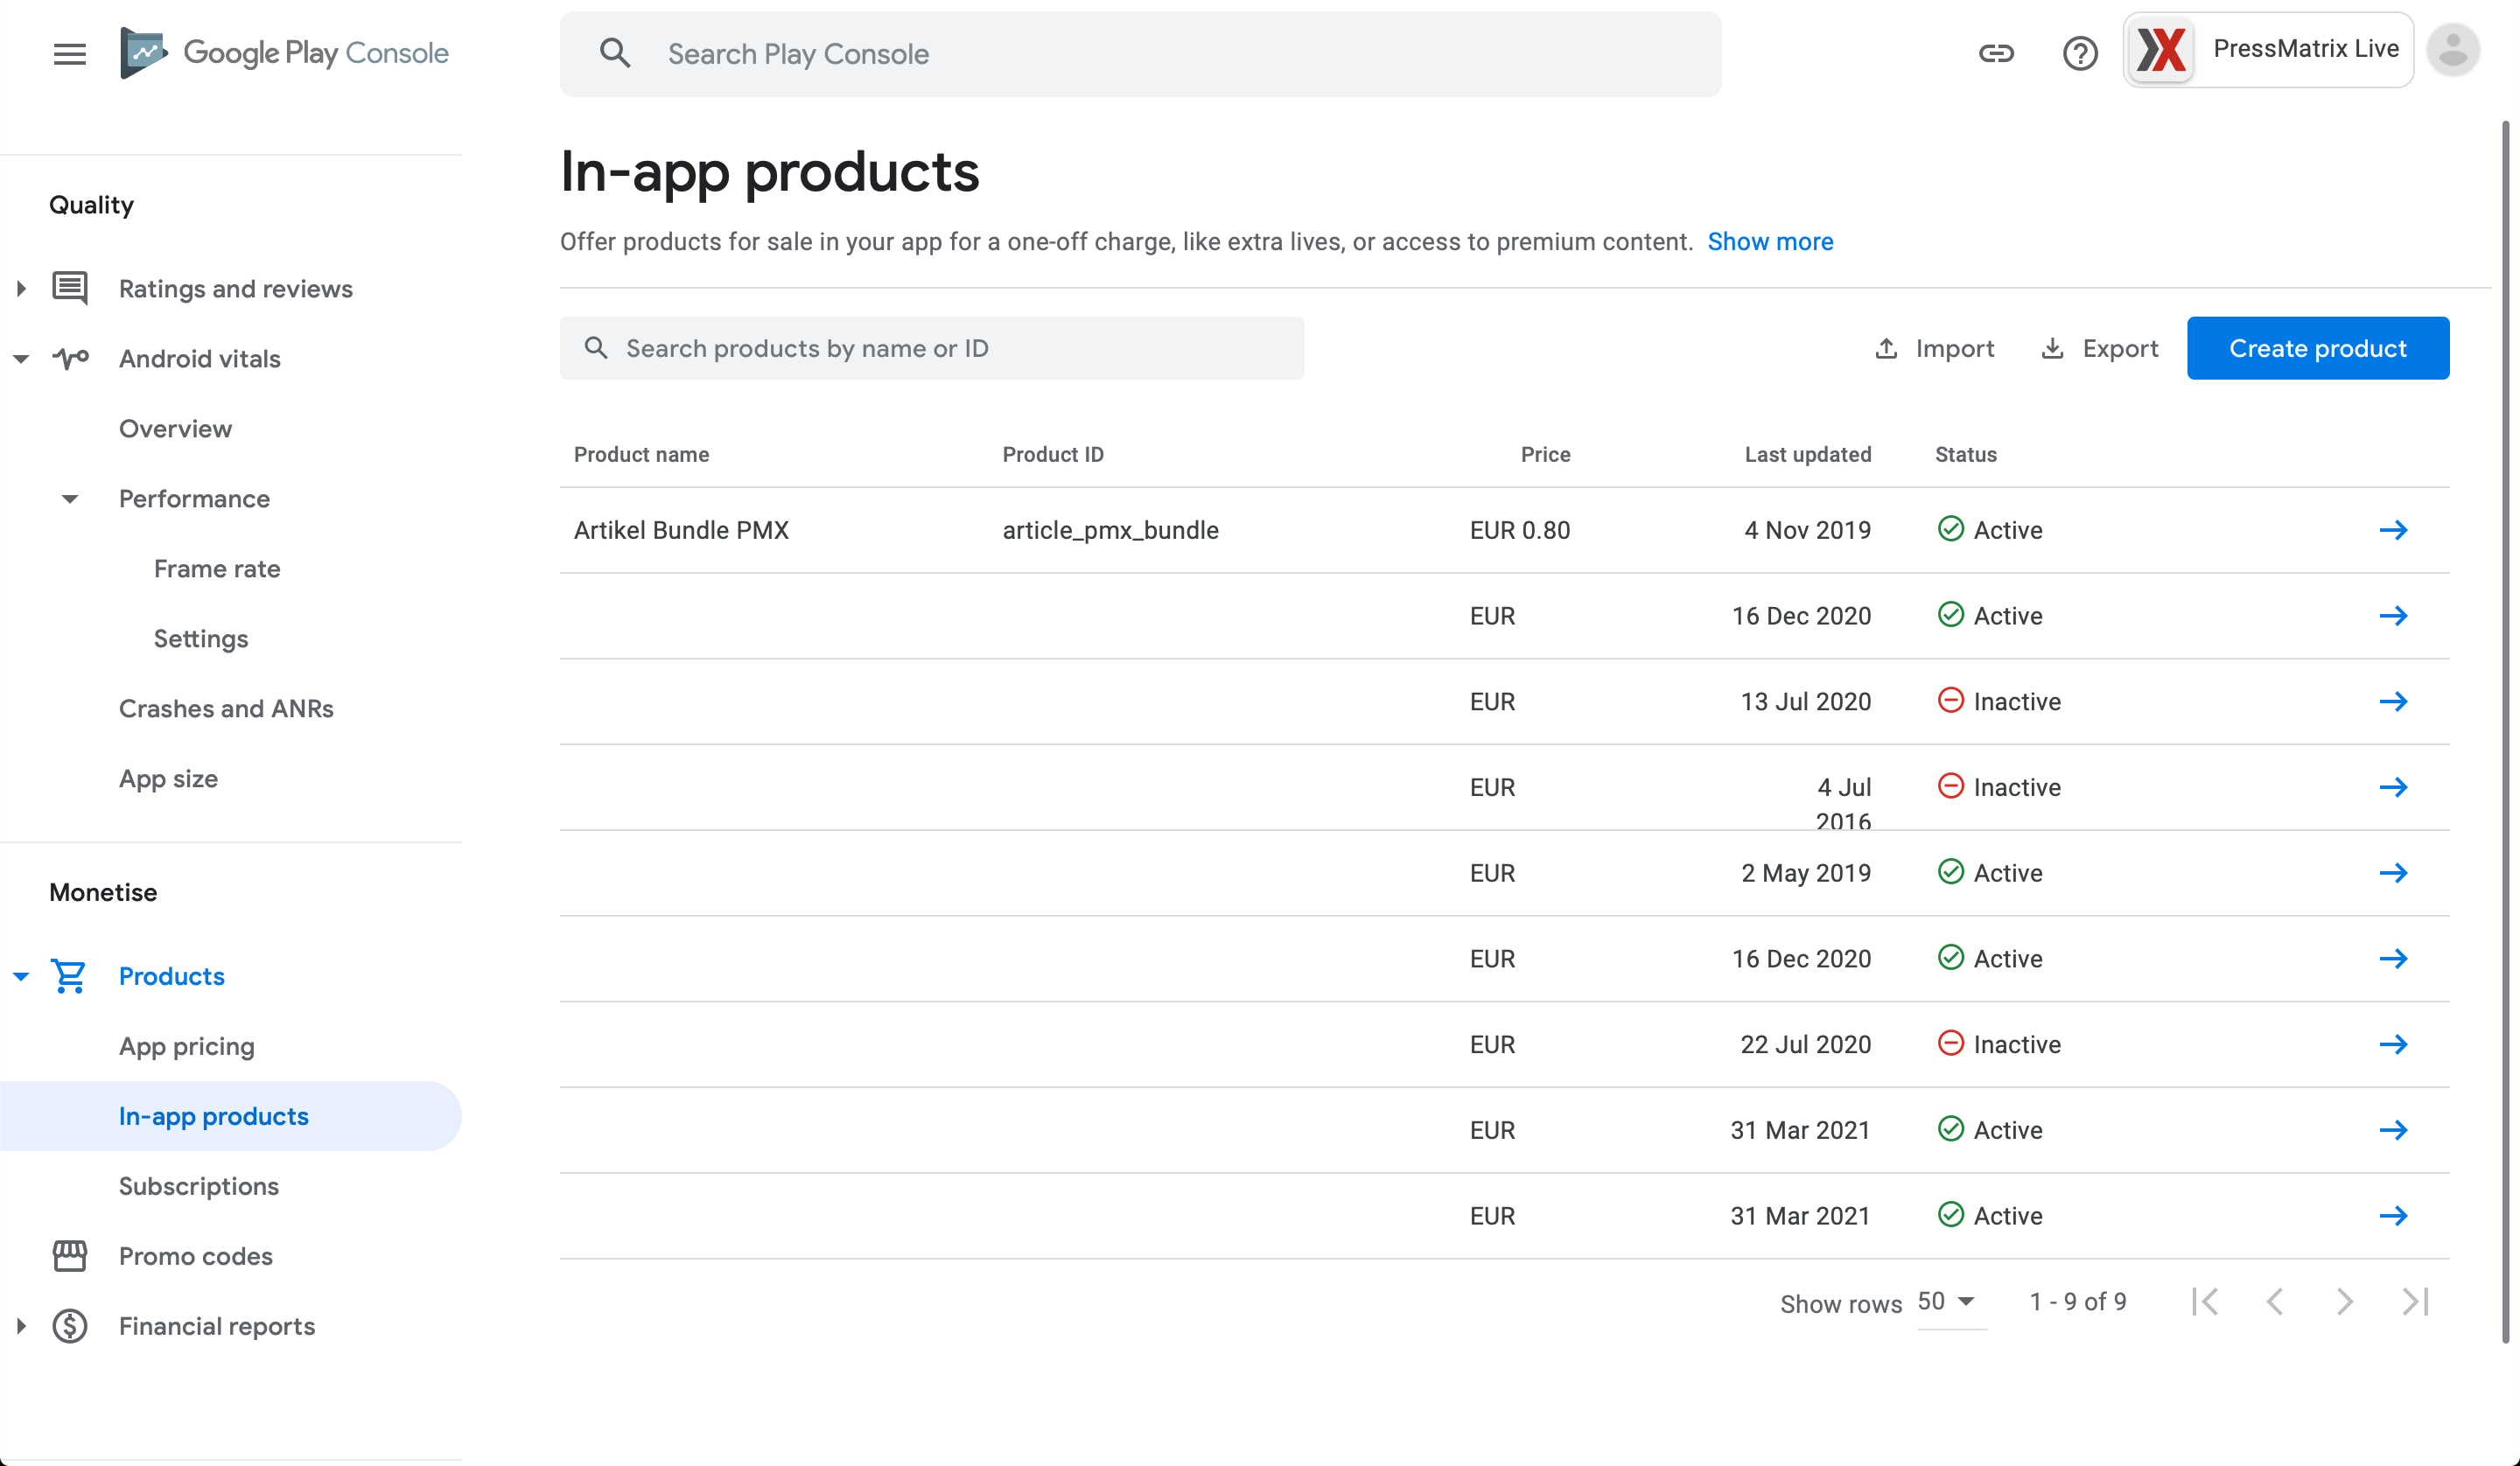Click the Artikel Bundle PMX product name

point(681,530)
